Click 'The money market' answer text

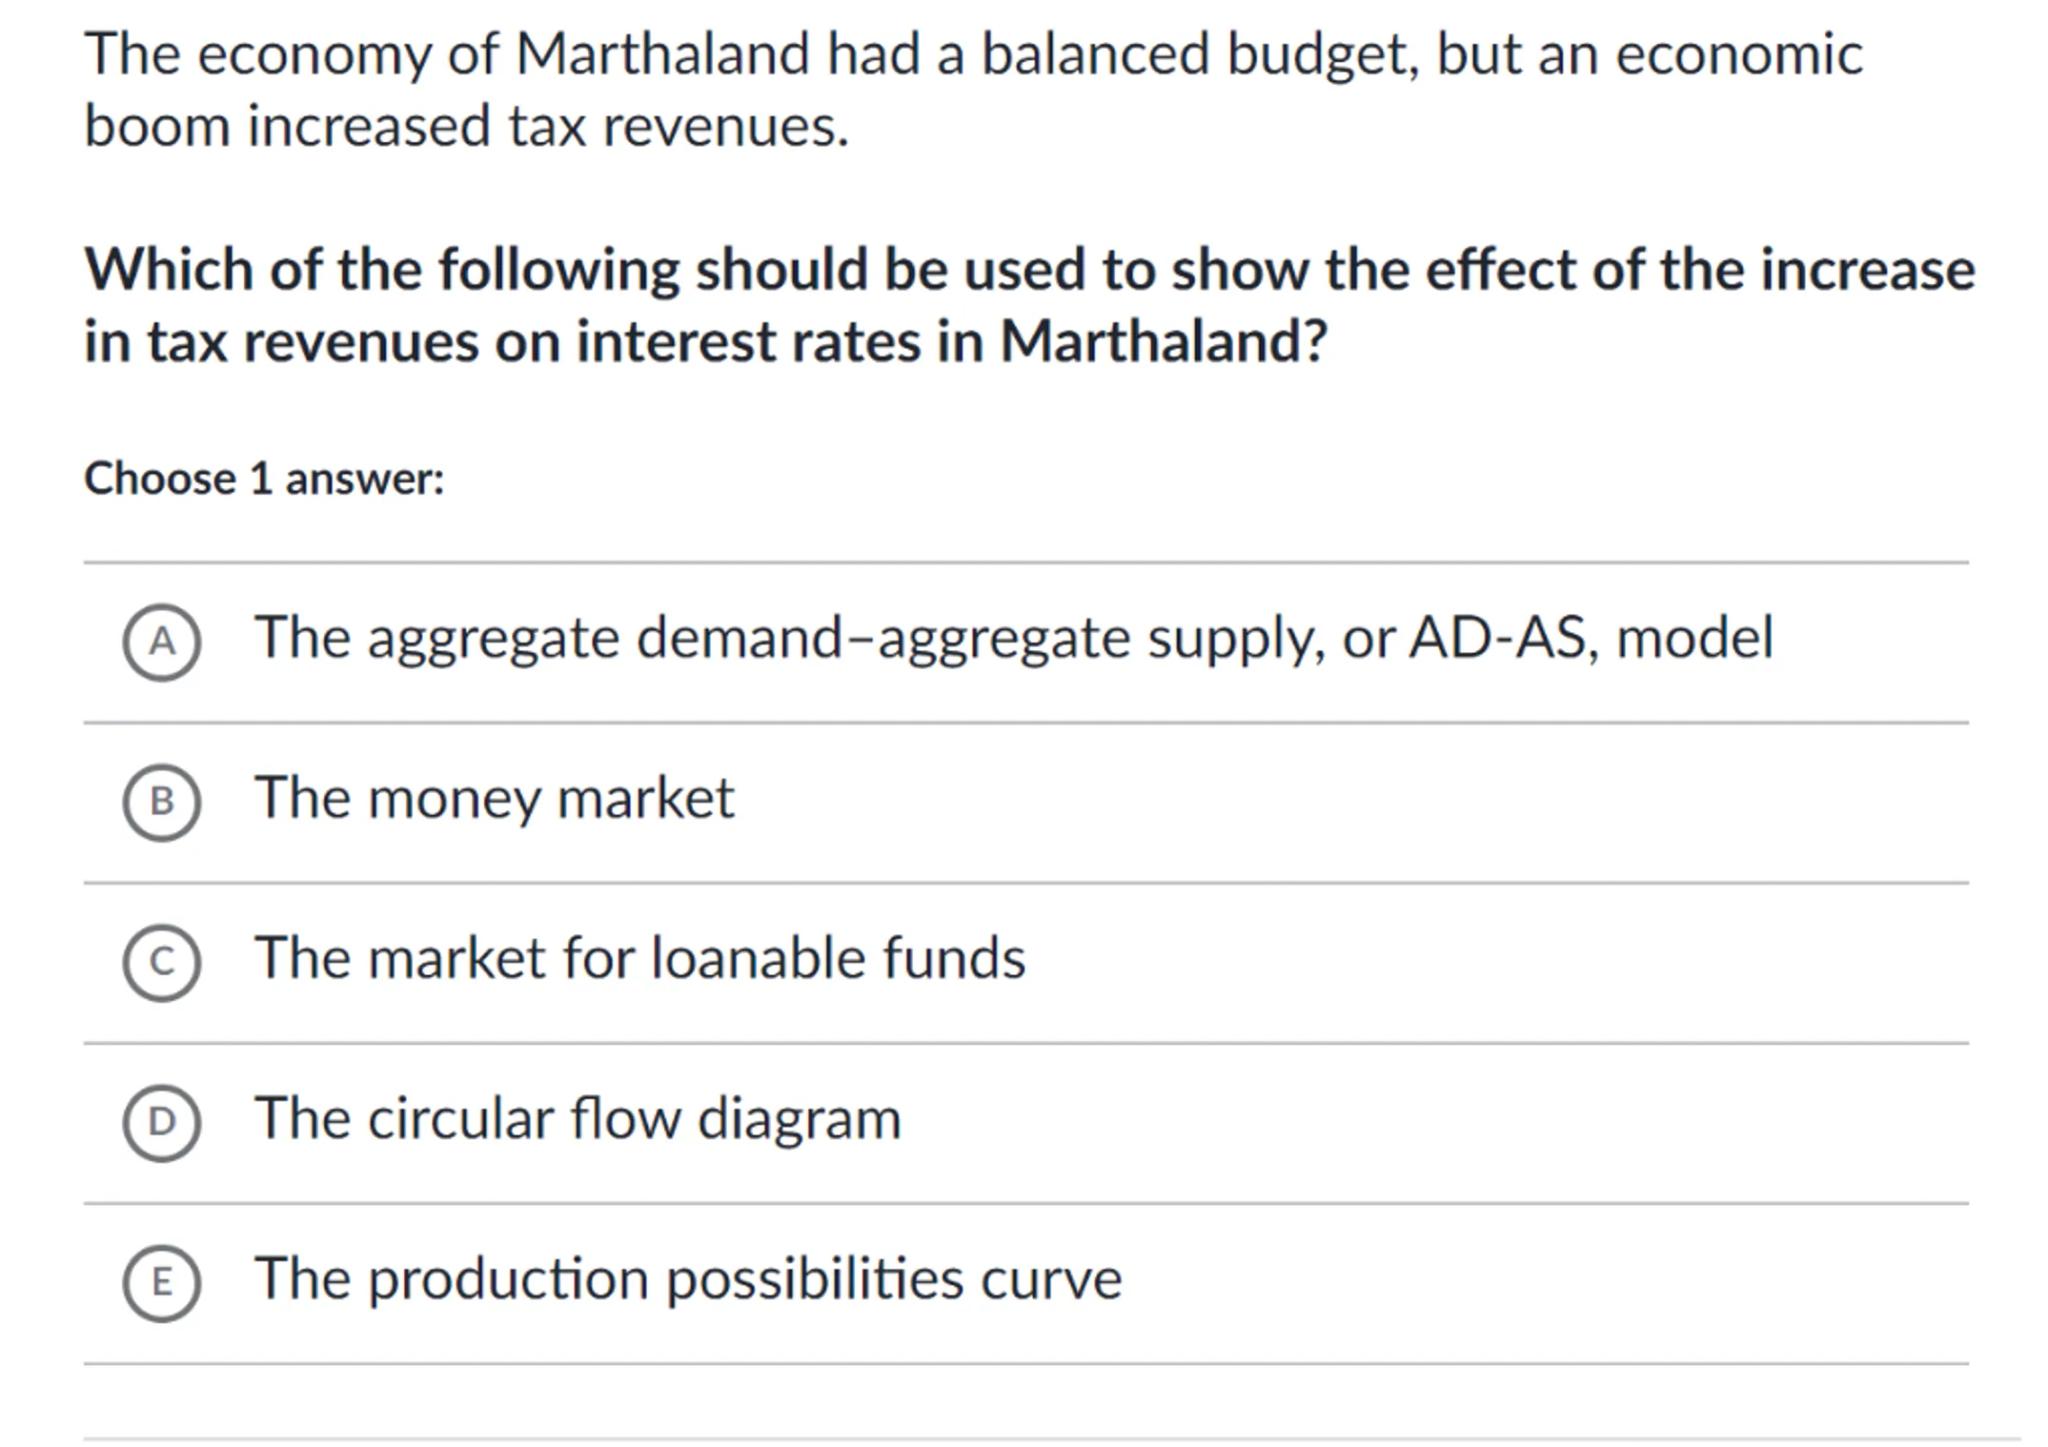[x=494, y=798]
